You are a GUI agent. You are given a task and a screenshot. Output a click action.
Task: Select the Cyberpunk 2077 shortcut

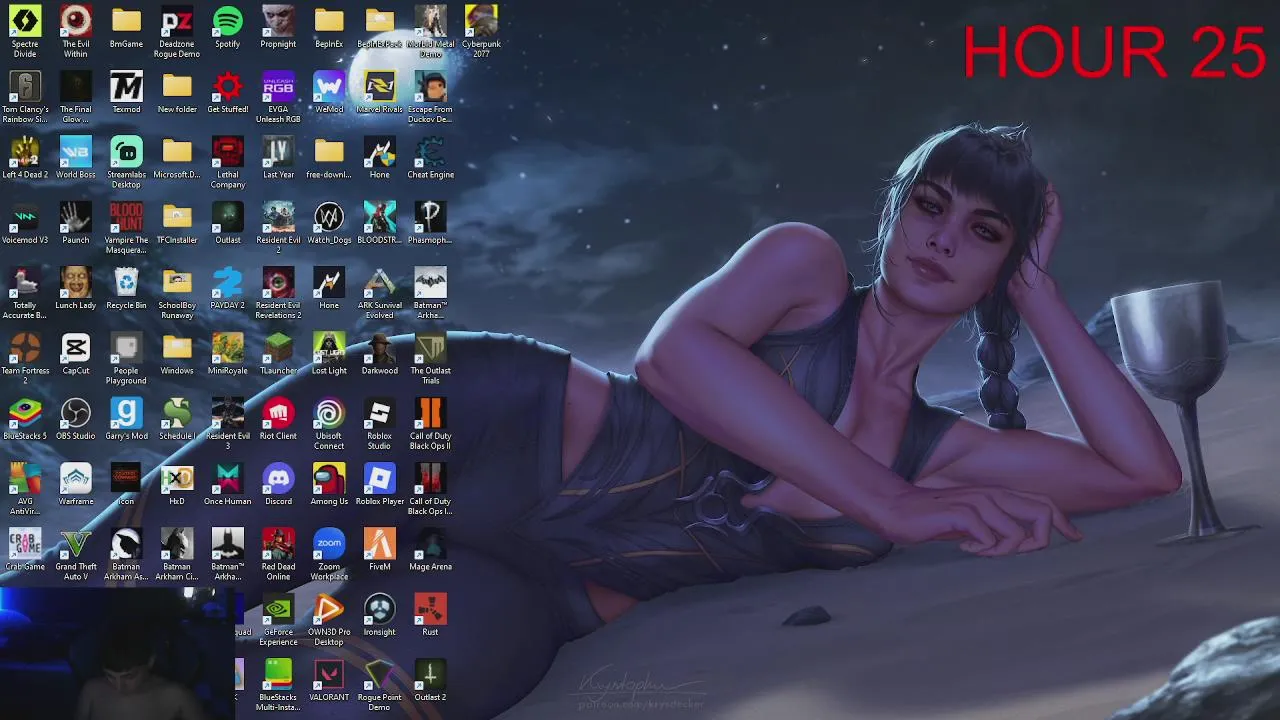click(481, 21)
